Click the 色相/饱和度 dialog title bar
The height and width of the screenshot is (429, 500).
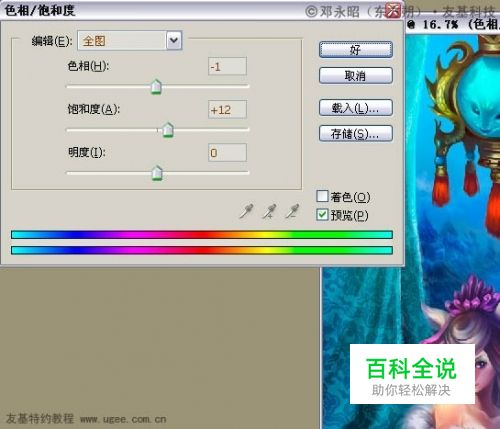[202, 11]
